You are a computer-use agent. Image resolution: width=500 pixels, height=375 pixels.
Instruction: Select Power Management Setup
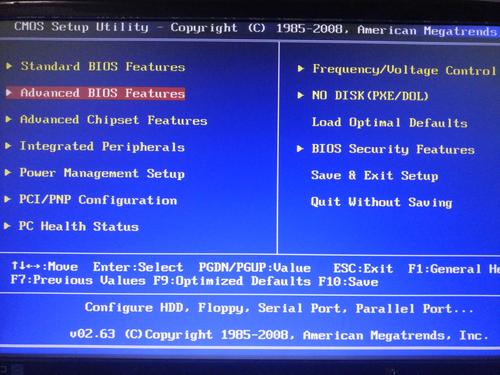(102, 173)
